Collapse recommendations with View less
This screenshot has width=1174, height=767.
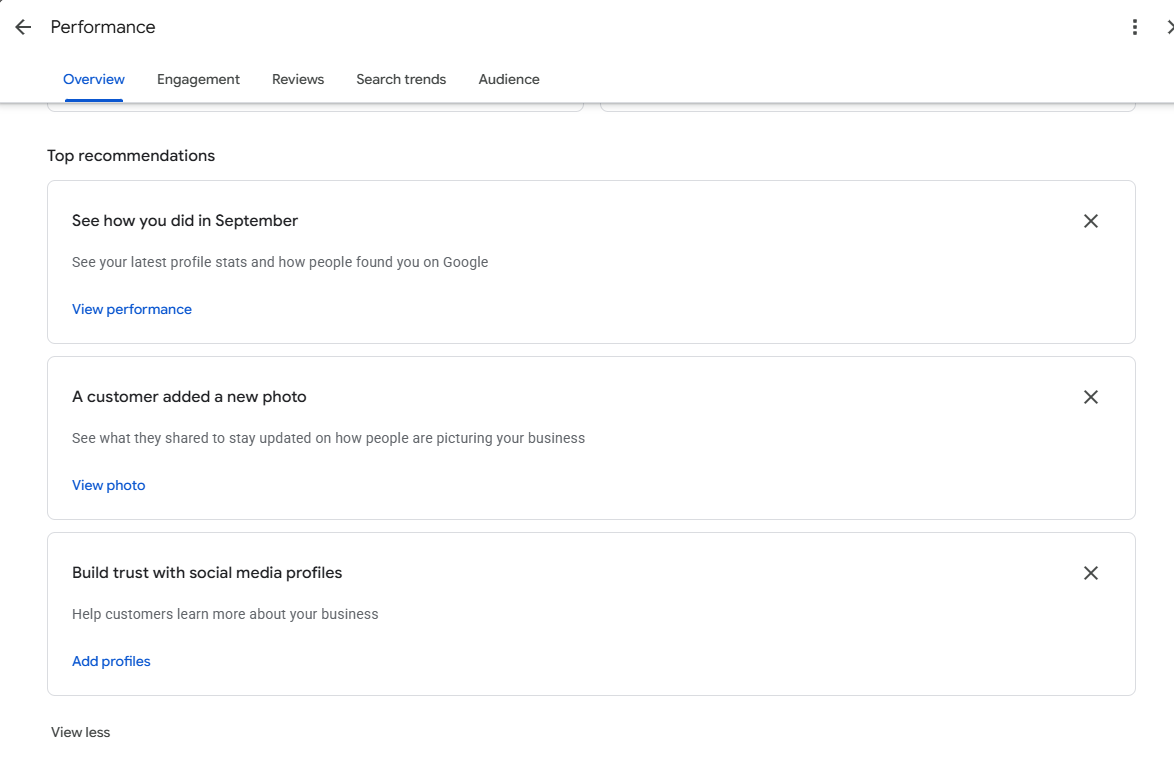80,733
